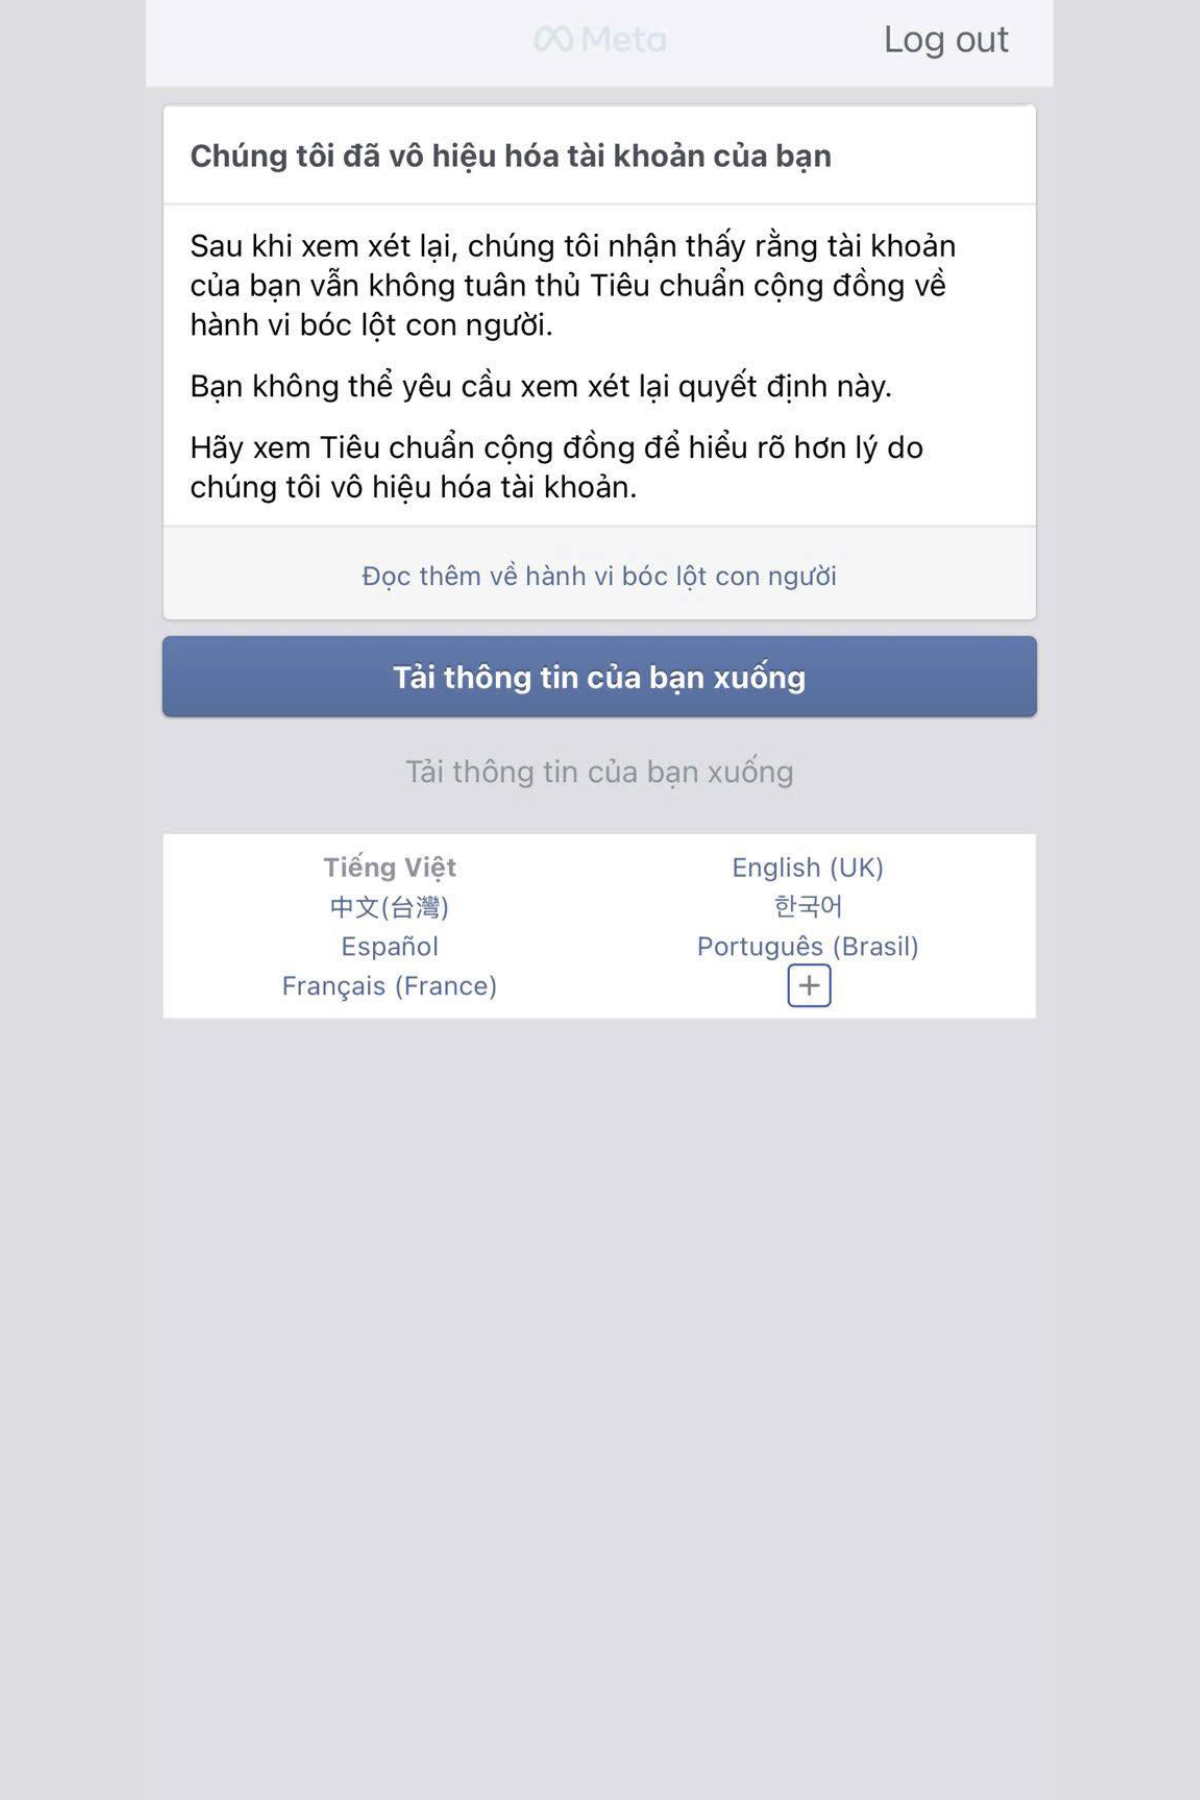Switch language to 한국어
The width and height of the screenshot is (1200, 1800).
808,906
